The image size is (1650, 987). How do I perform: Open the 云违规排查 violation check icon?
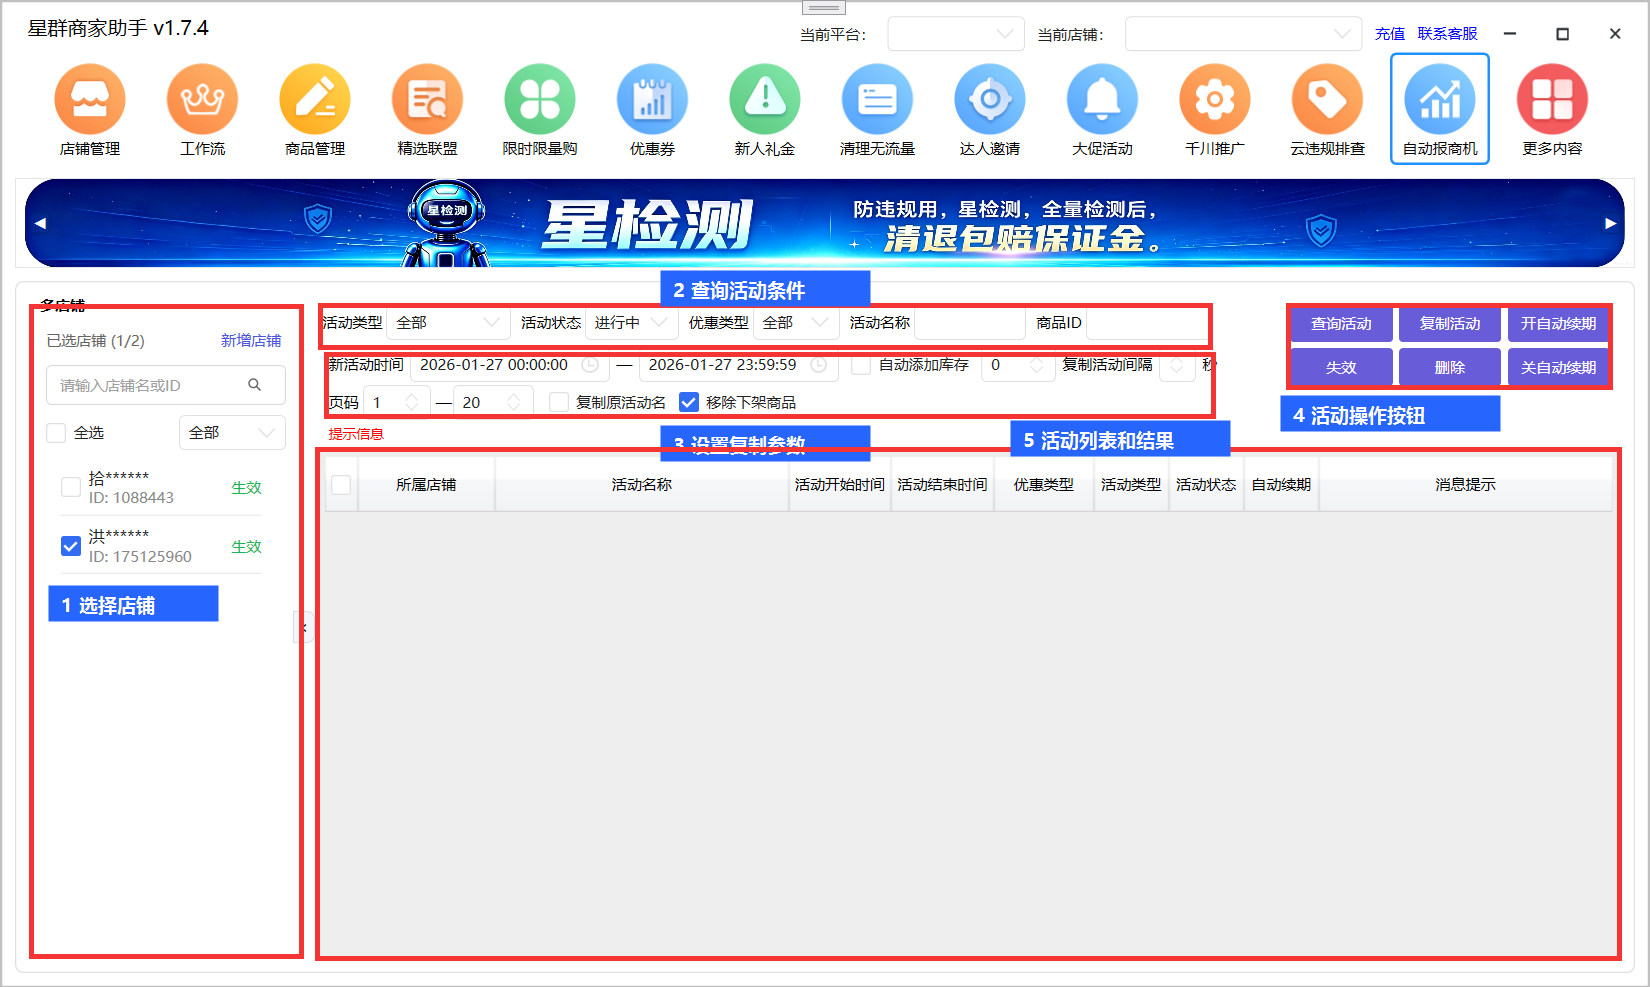(1327, 99)
